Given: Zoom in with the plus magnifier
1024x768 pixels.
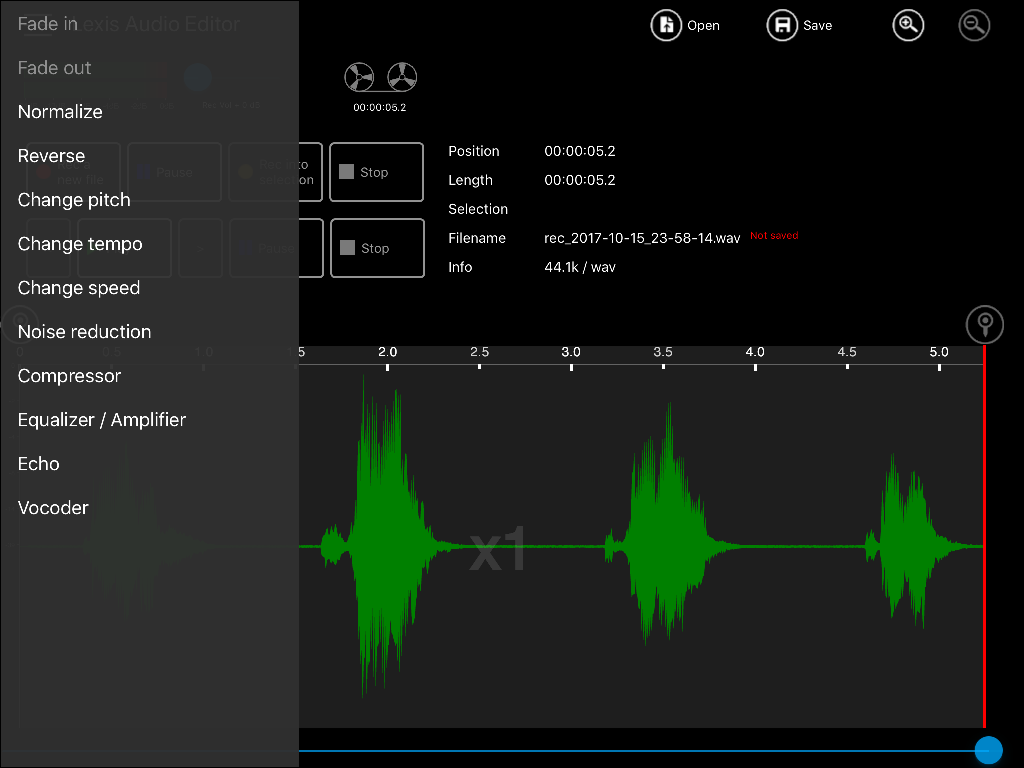Looking at the screenshot, I should pos(908,25).
